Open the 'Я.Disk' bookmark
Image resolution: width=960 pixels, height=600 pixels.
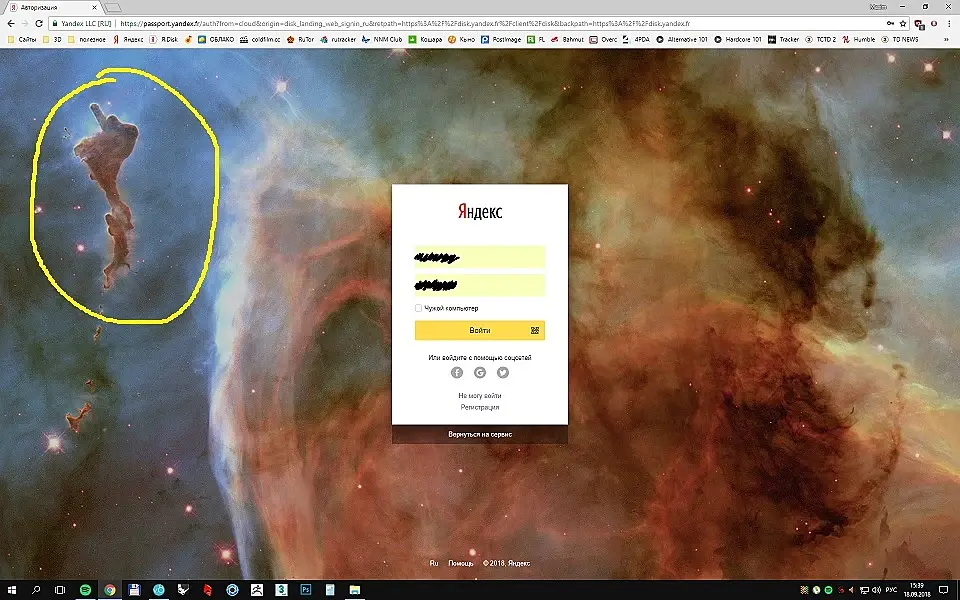tap(163, 39)
